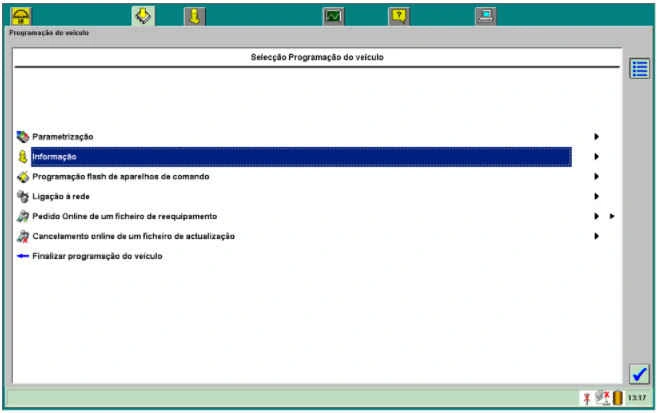The image size is (659, 413).
Task: Click the network disconnected status icon
Action: coord(601,398)
